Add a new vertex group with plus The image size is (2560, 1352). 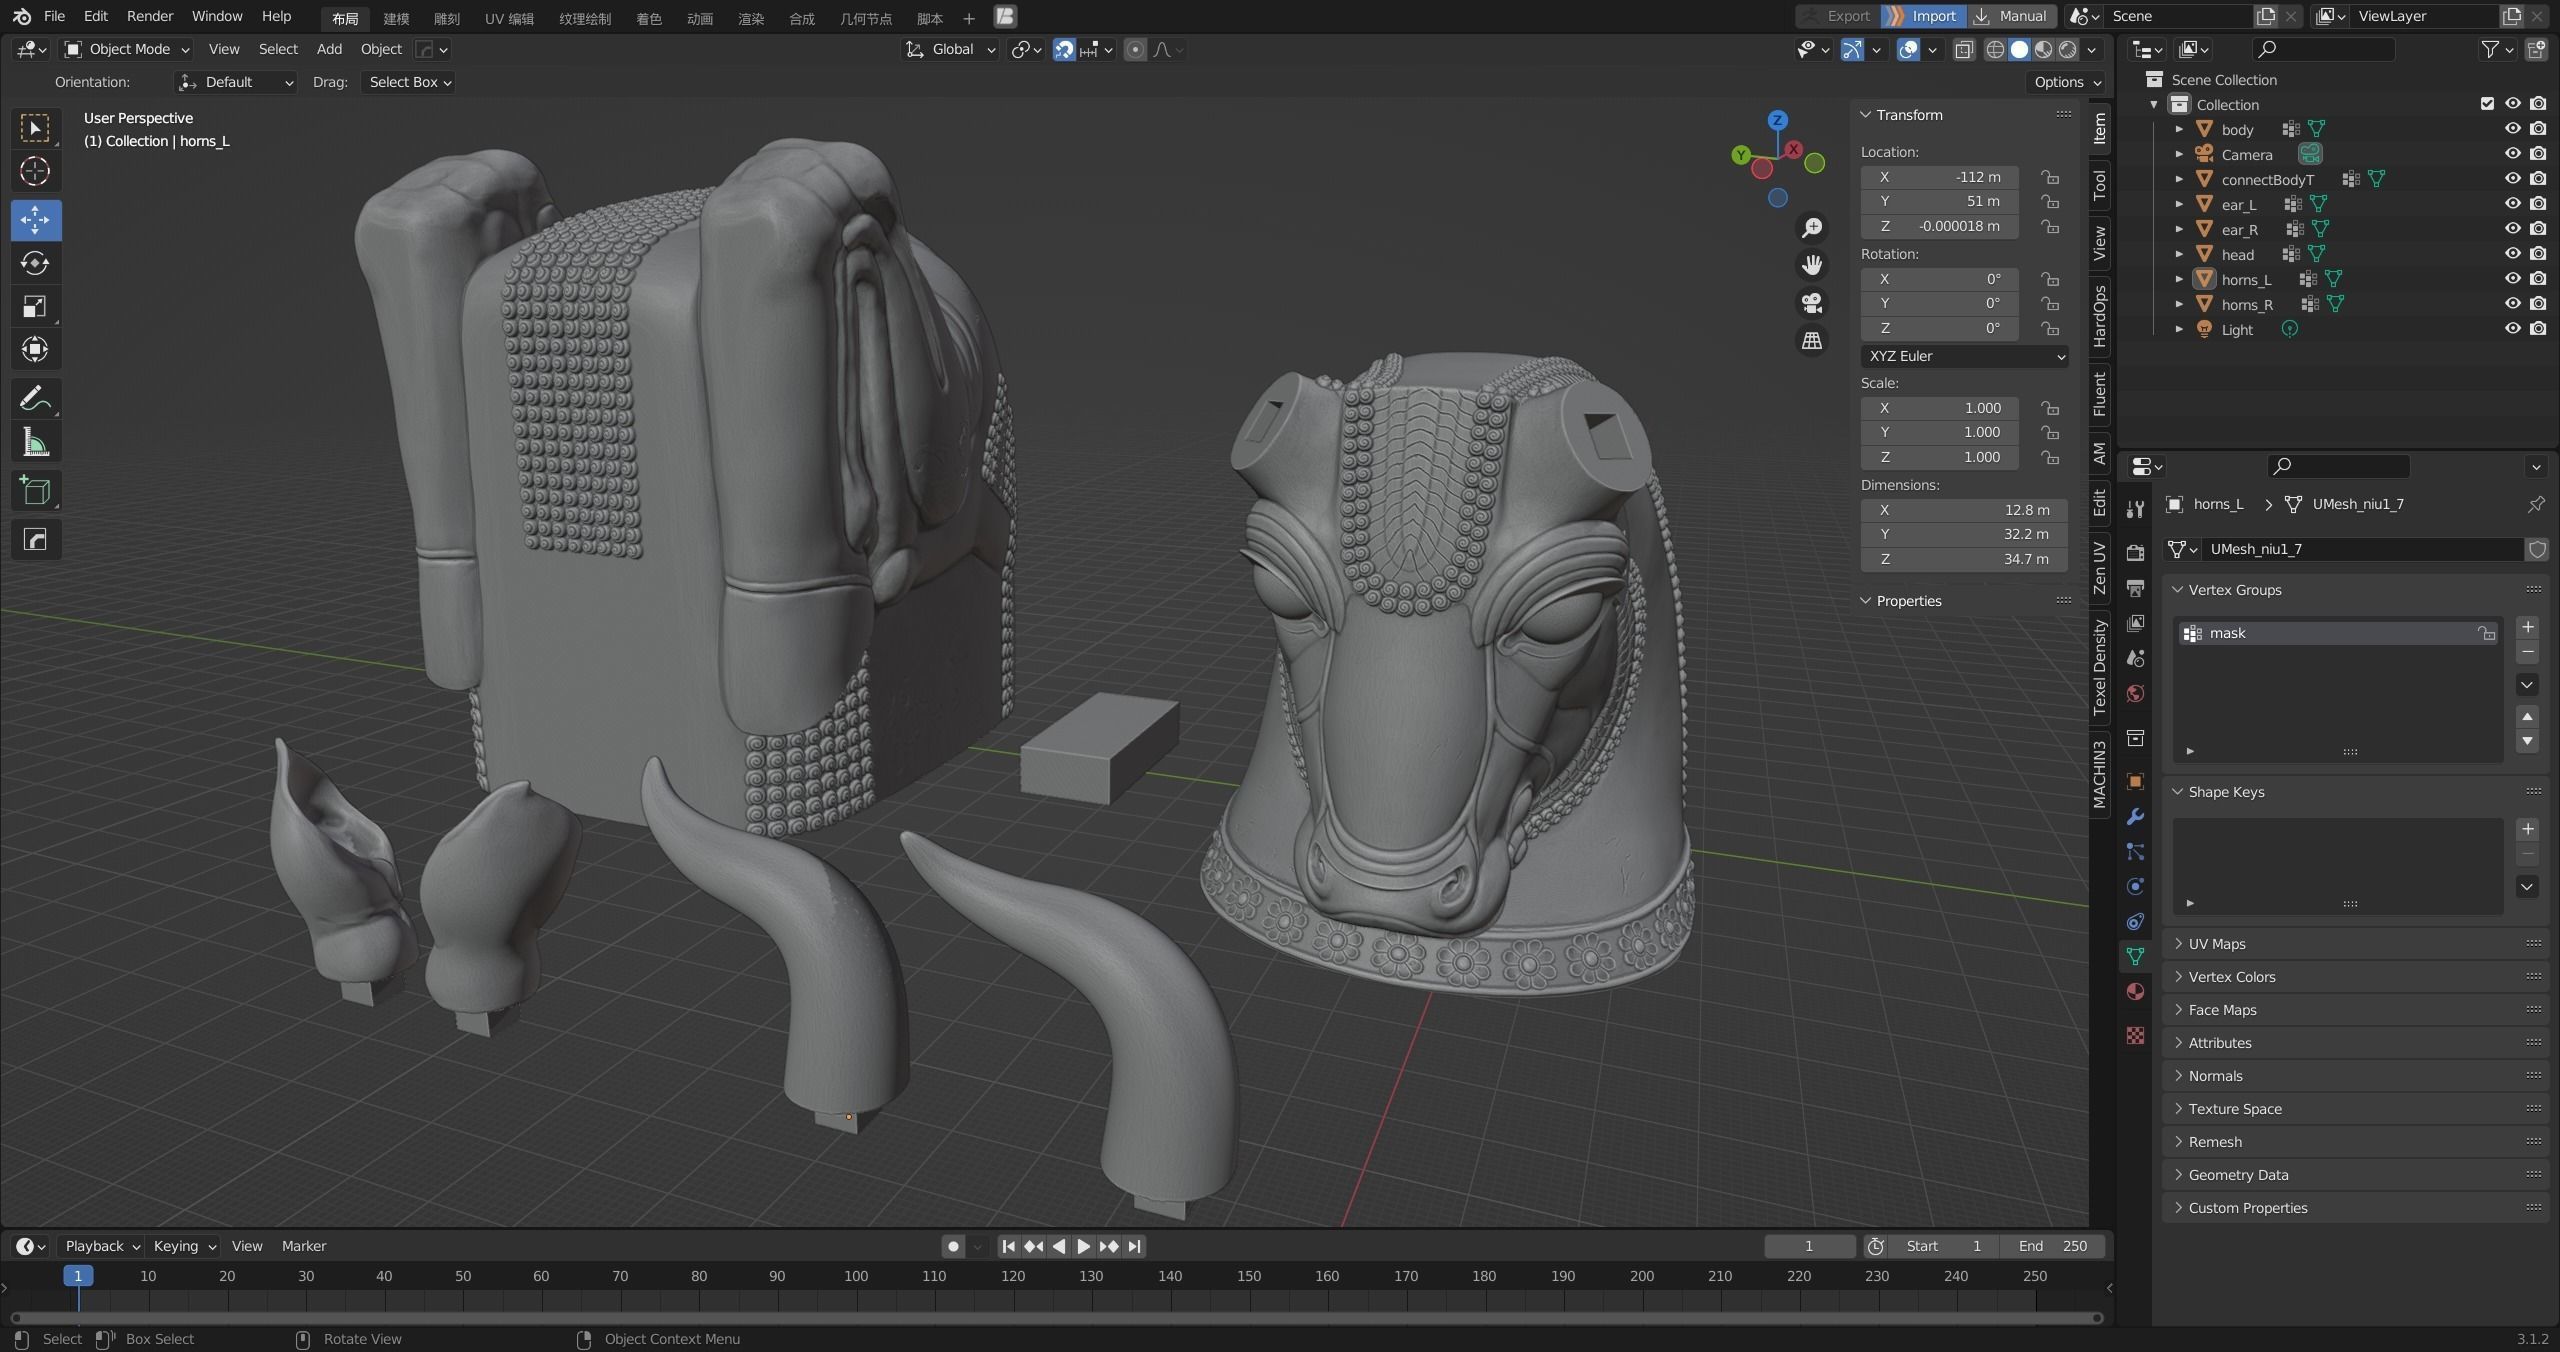tap(2528, 627)
